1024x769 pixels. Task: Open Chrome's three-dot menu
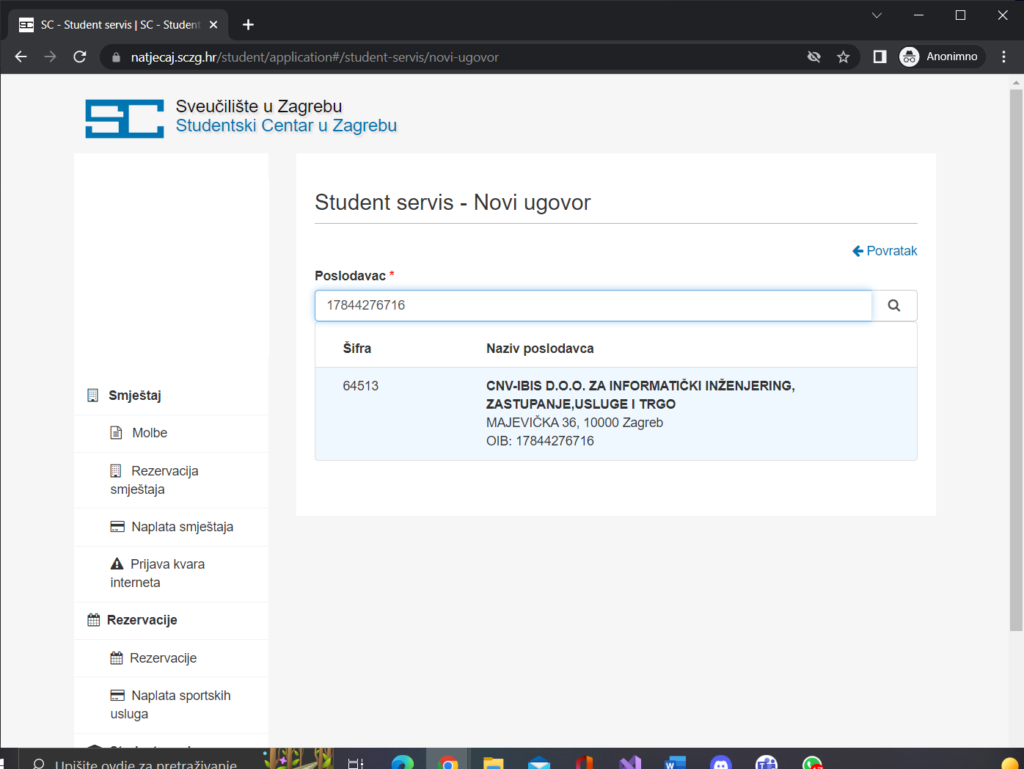coord(1004,57)
